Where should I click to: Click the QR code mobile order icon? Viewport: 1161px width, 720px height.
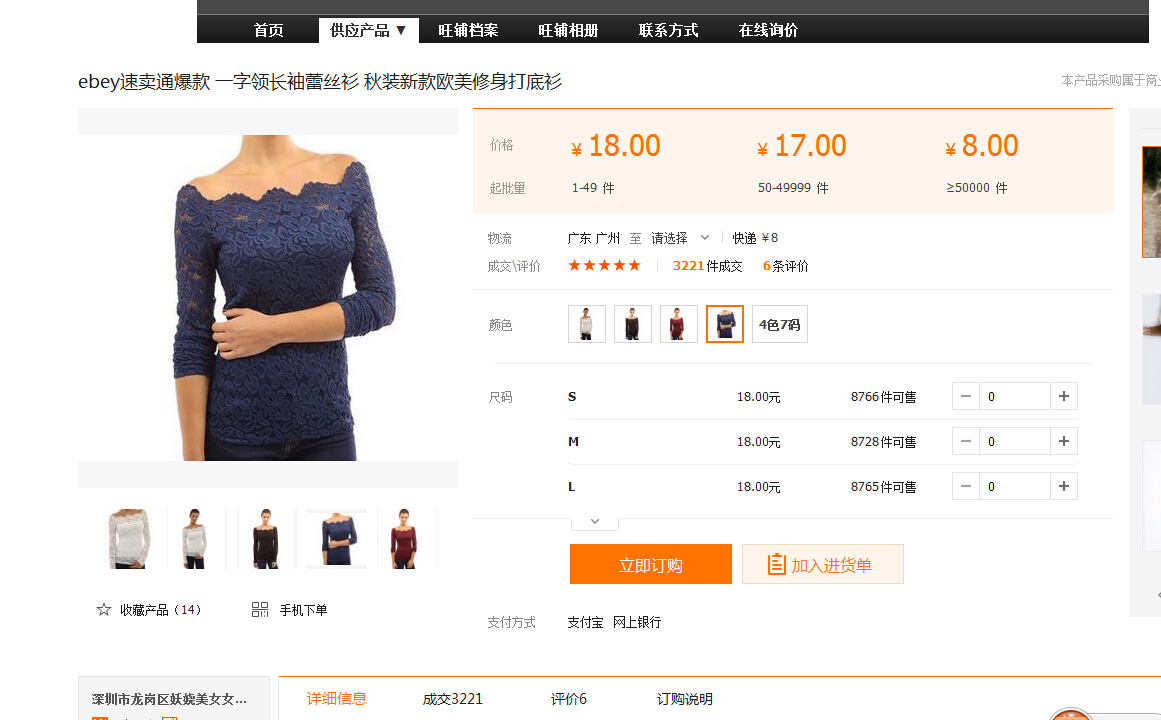260,609
